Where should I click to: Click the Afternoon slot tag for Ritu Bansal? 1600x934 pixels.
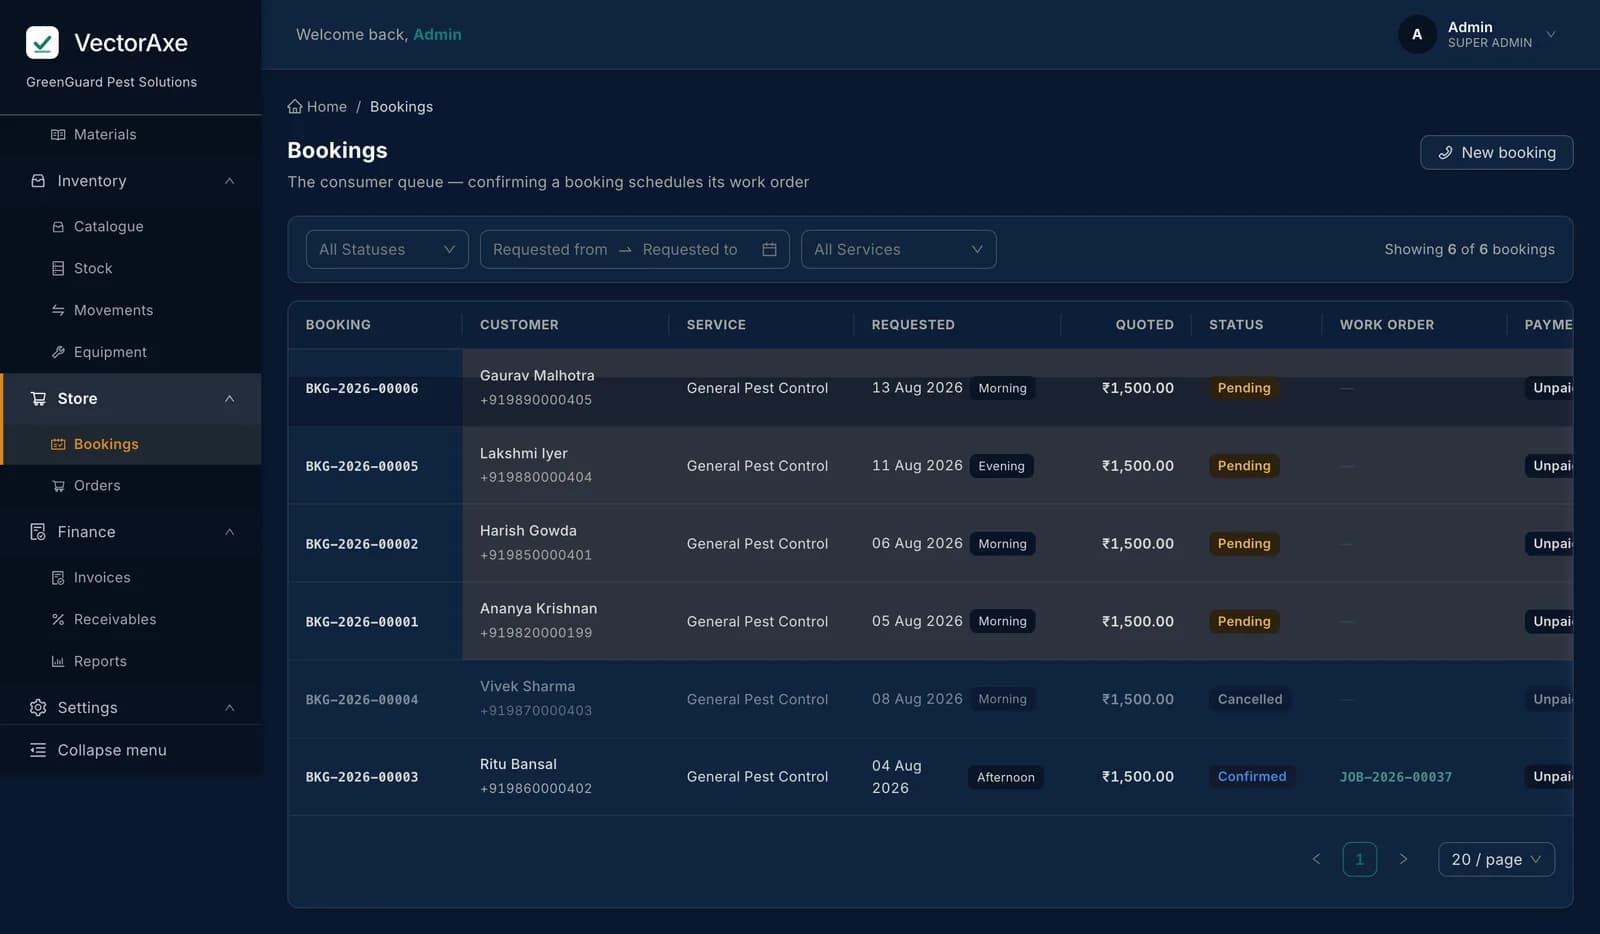click(1005, 778)
